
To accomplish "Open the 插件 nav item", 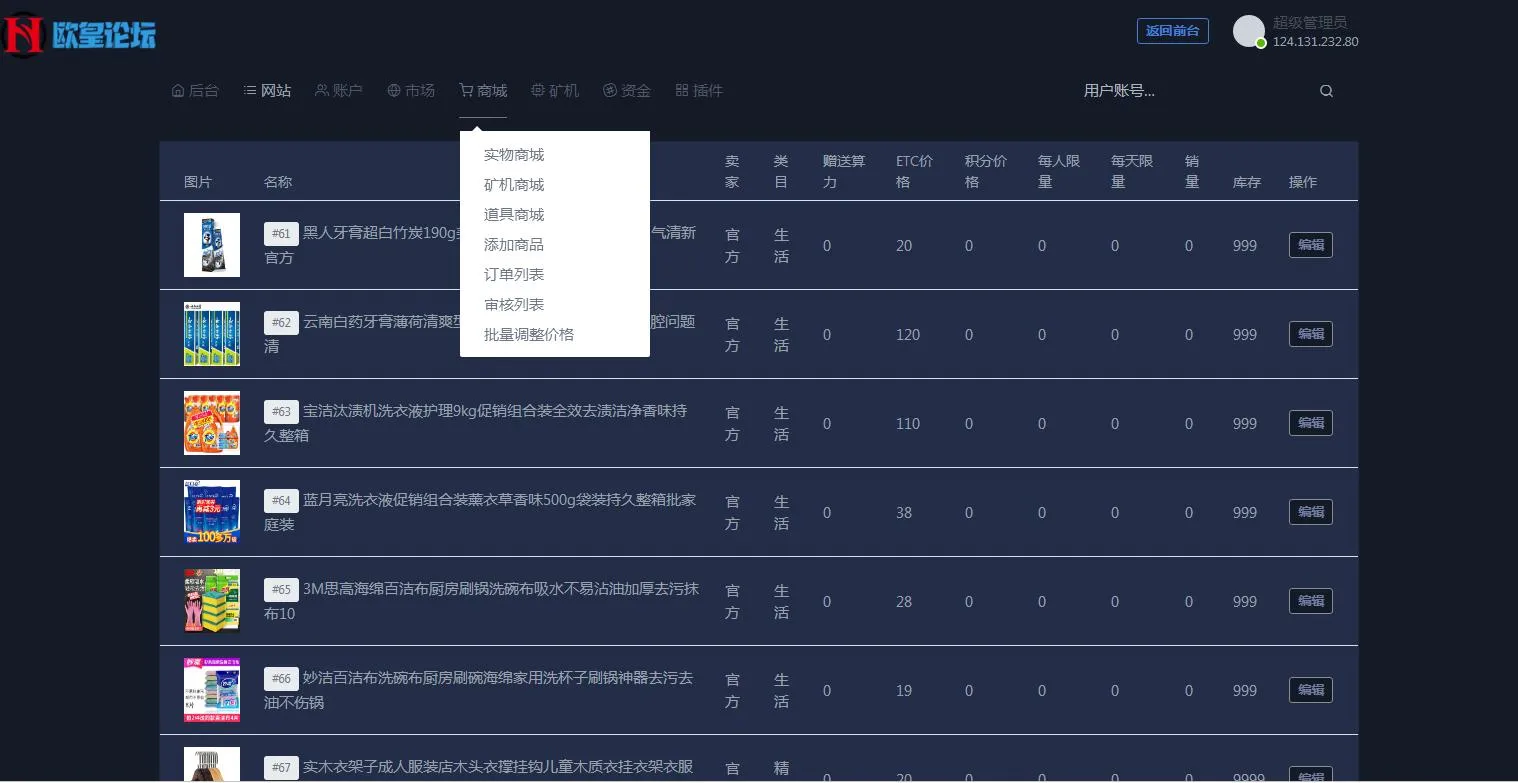I will (699, 91).
